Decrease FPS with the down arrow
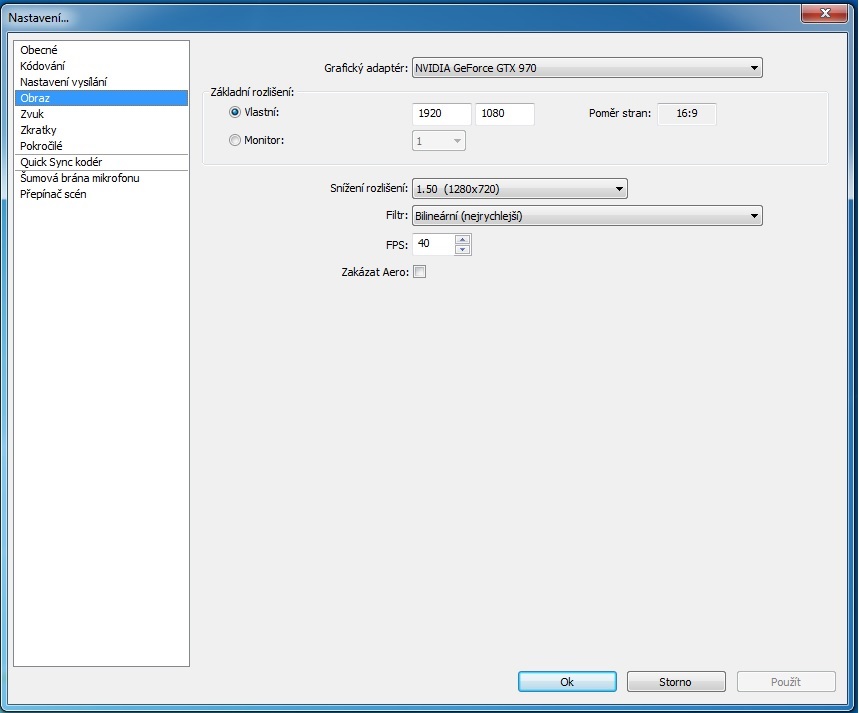 463,249
